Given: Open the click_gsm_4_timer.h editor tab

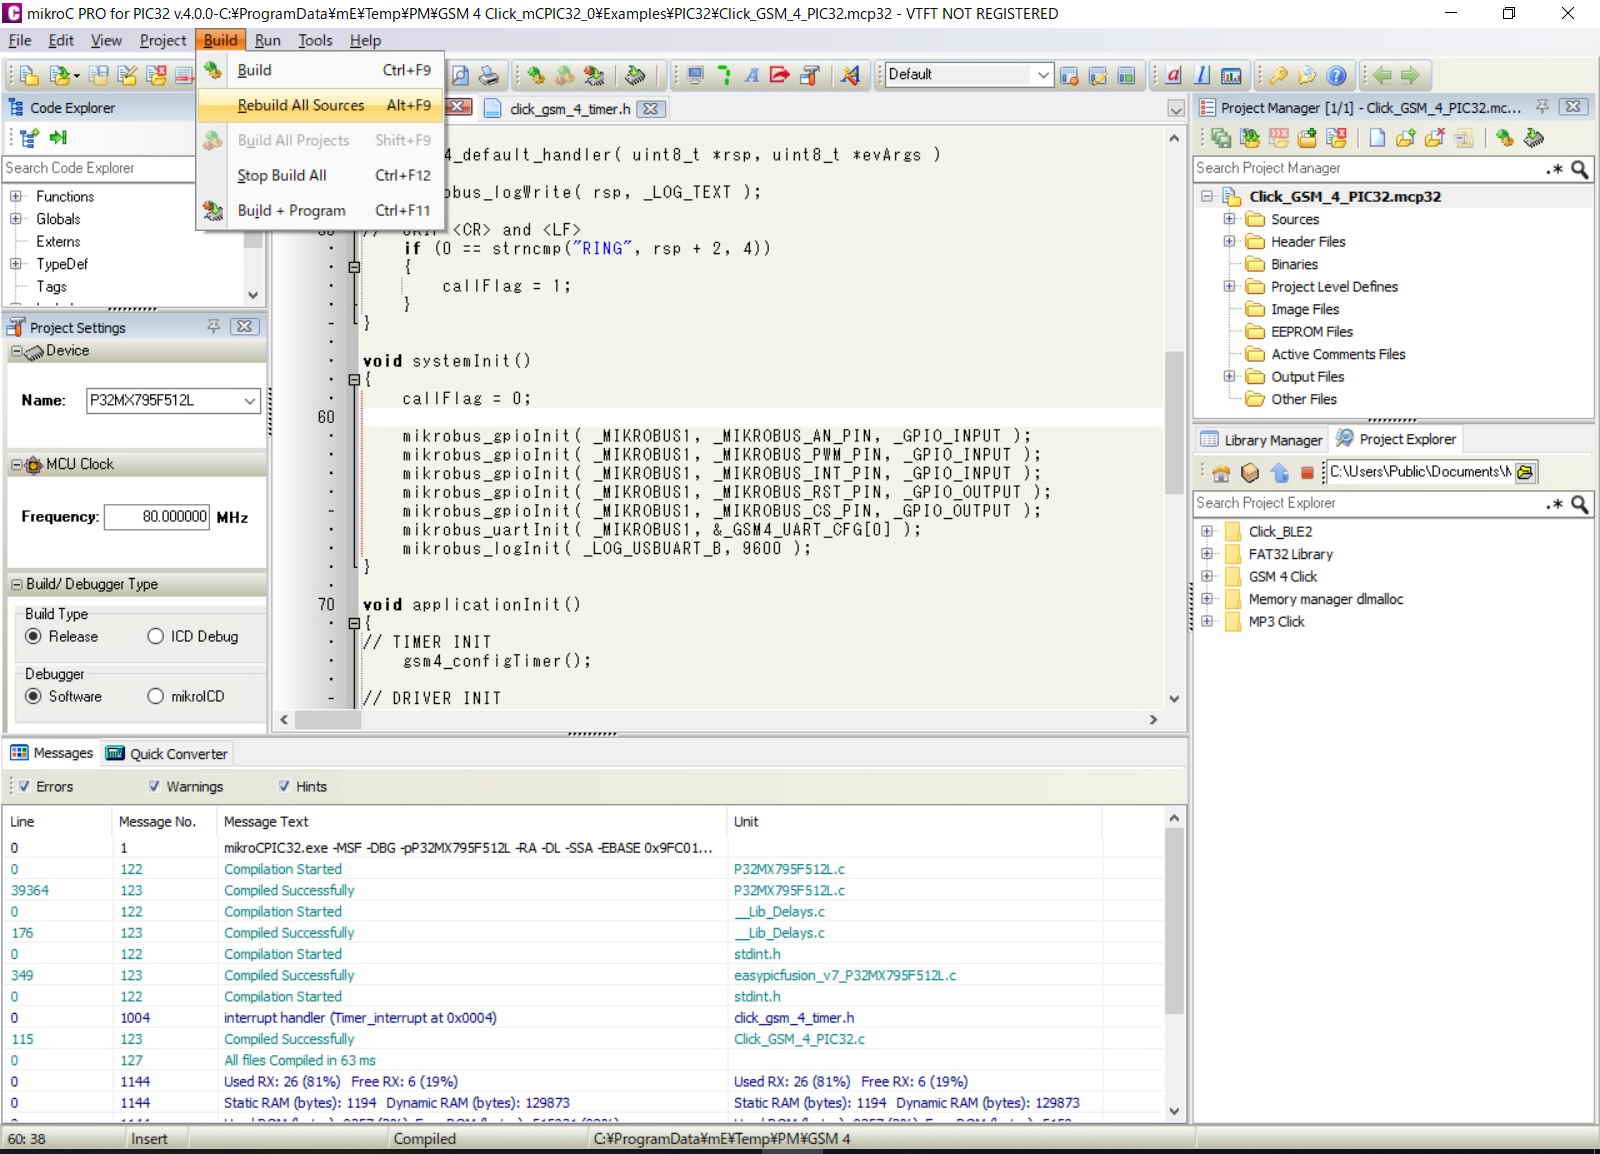Looking at the screenshot, I should click(x=568, y=109).
